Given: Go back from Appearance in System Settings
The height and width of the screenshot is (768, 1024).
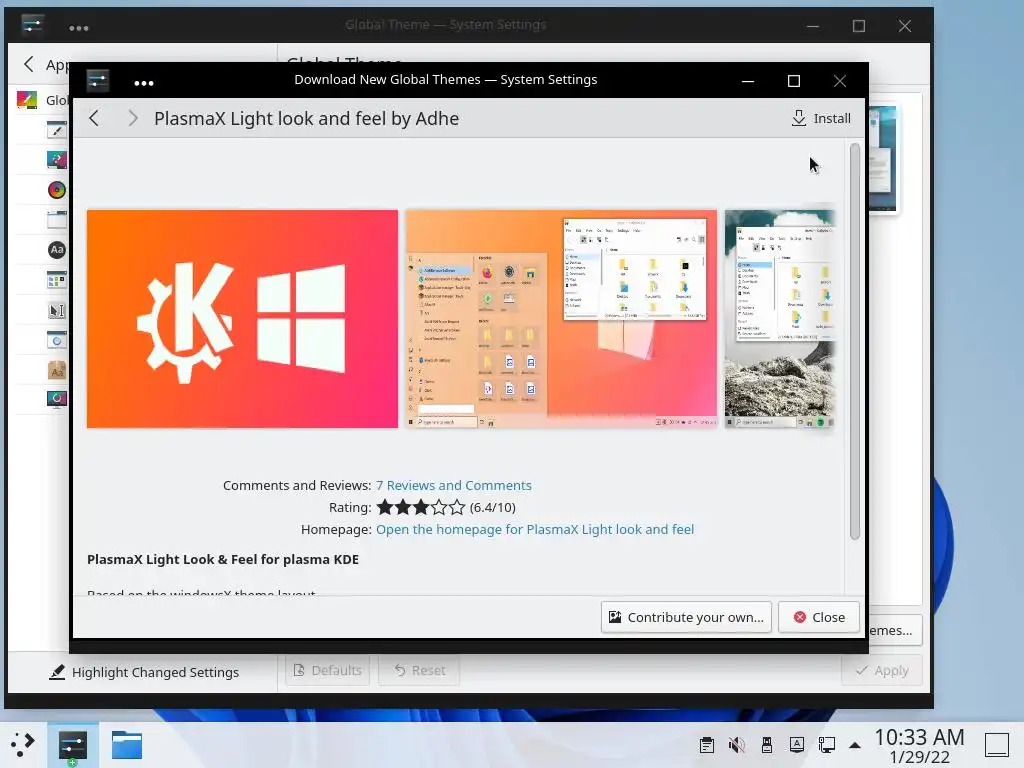Looking at the screenshot, I should pos(29,64).
